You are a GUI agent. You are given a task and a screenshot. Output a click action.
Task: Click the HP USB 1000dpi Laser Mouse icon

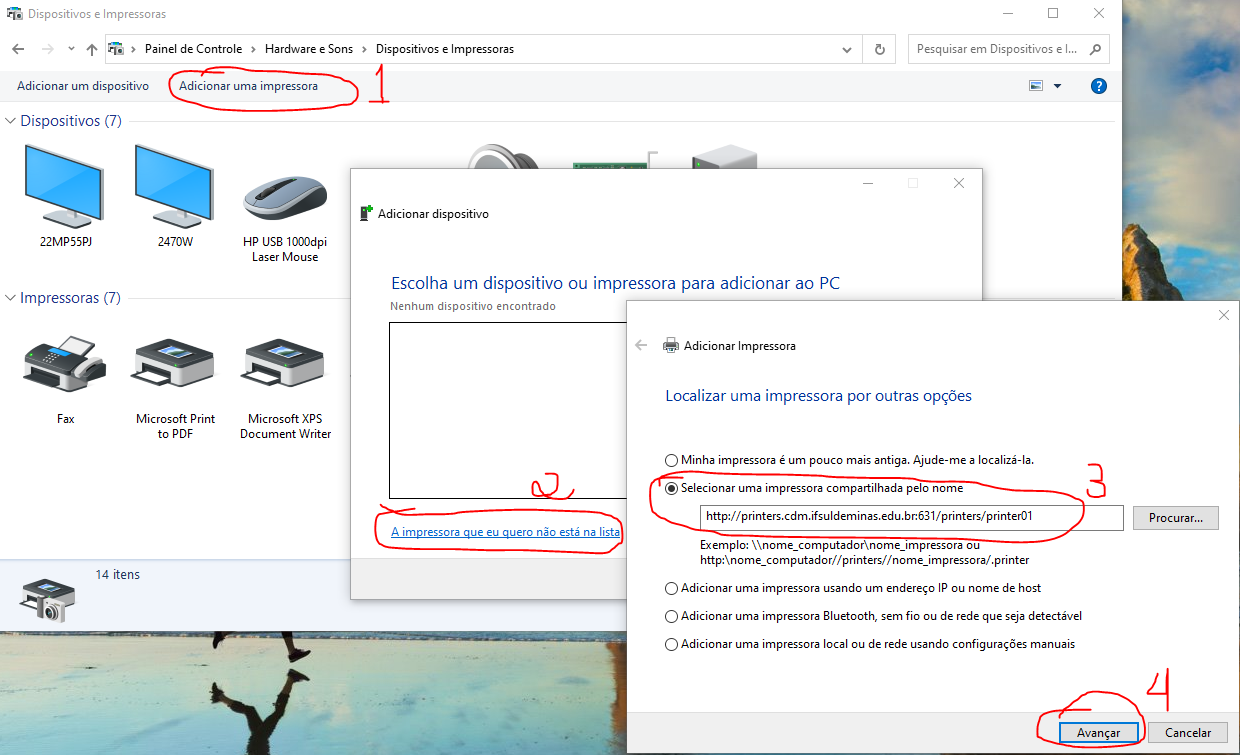(x=285, y=197)
